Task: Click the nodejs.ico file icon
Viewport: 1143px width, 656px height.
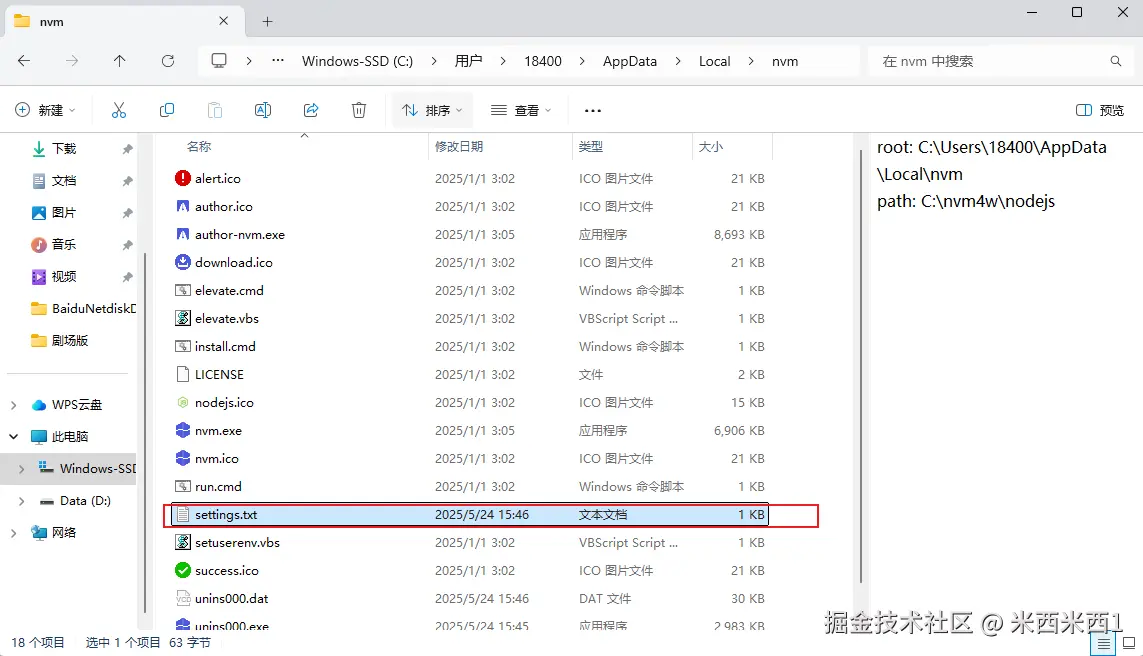Action: (183, 402)
